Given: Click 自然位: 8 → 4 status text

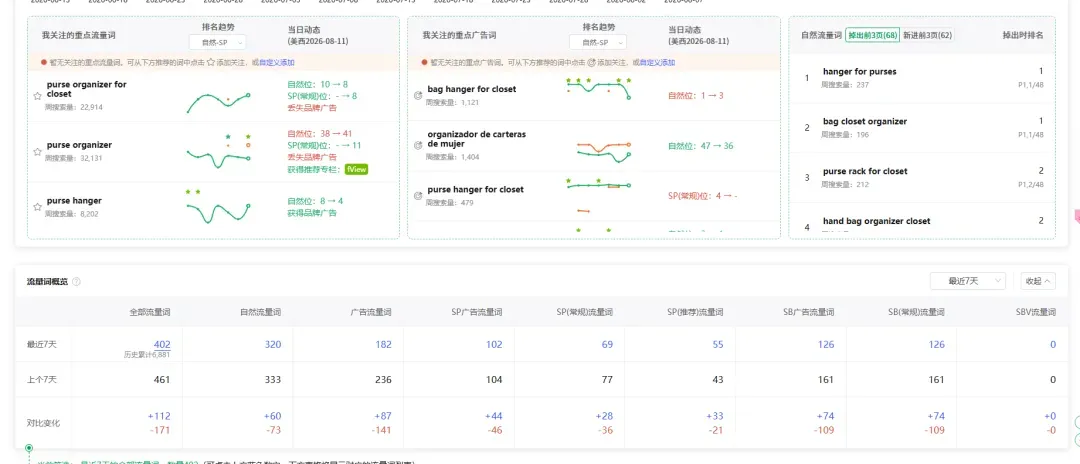Looking at the screenshot, I should point(315,201).
